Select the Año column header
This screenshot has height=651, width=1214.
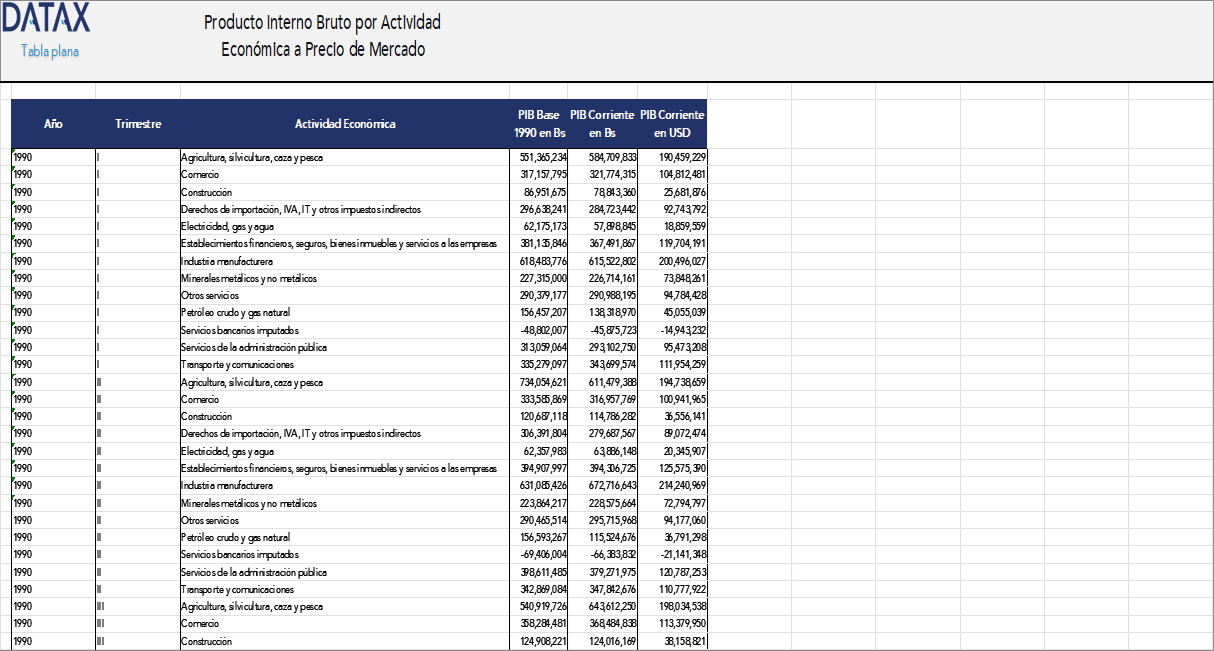51,124
